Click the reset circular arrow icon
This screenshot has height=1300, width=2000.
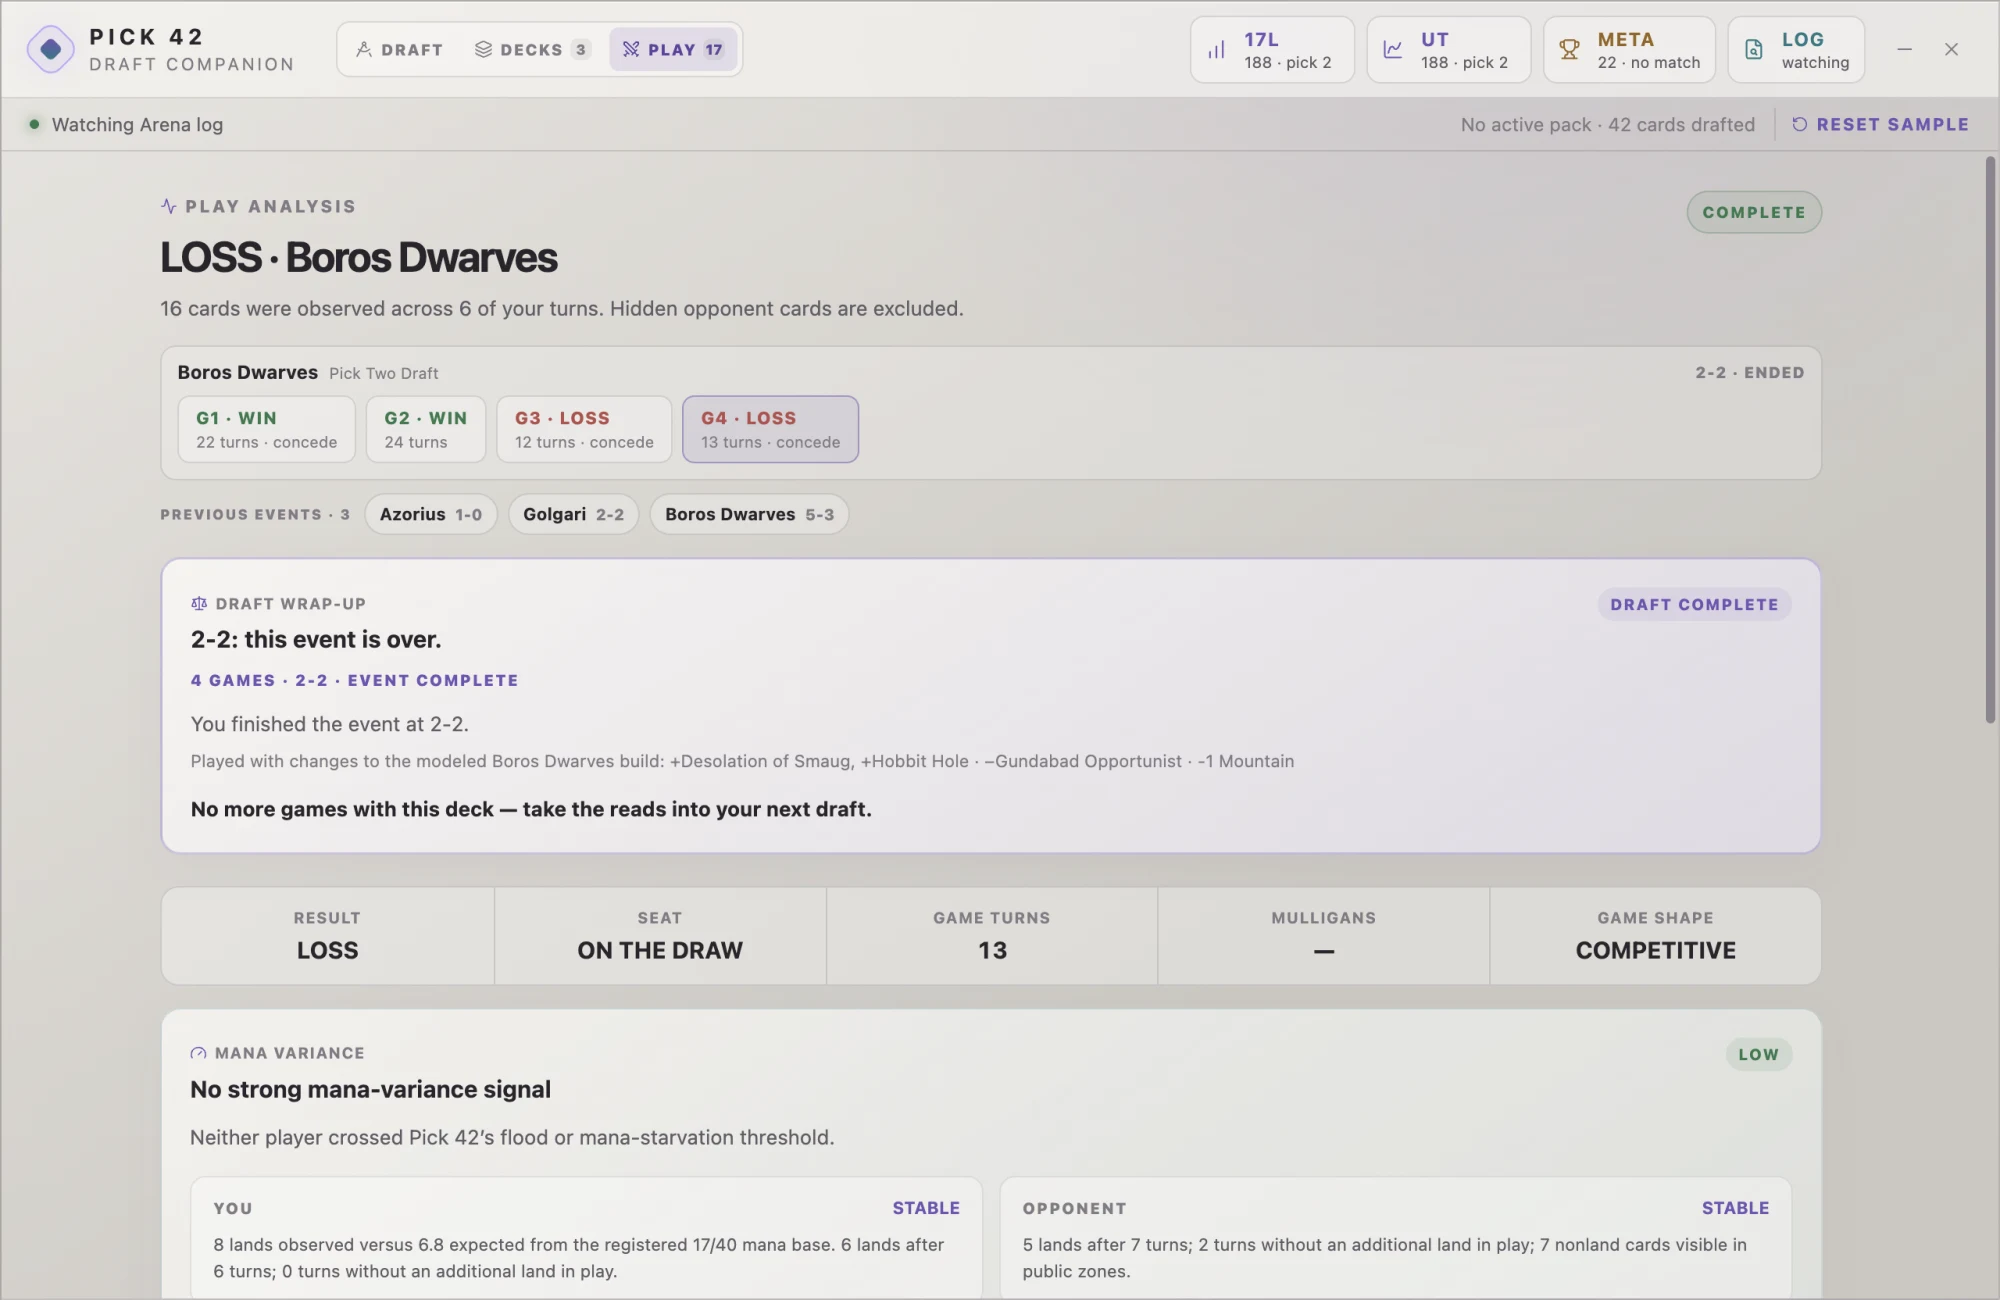1799,124
